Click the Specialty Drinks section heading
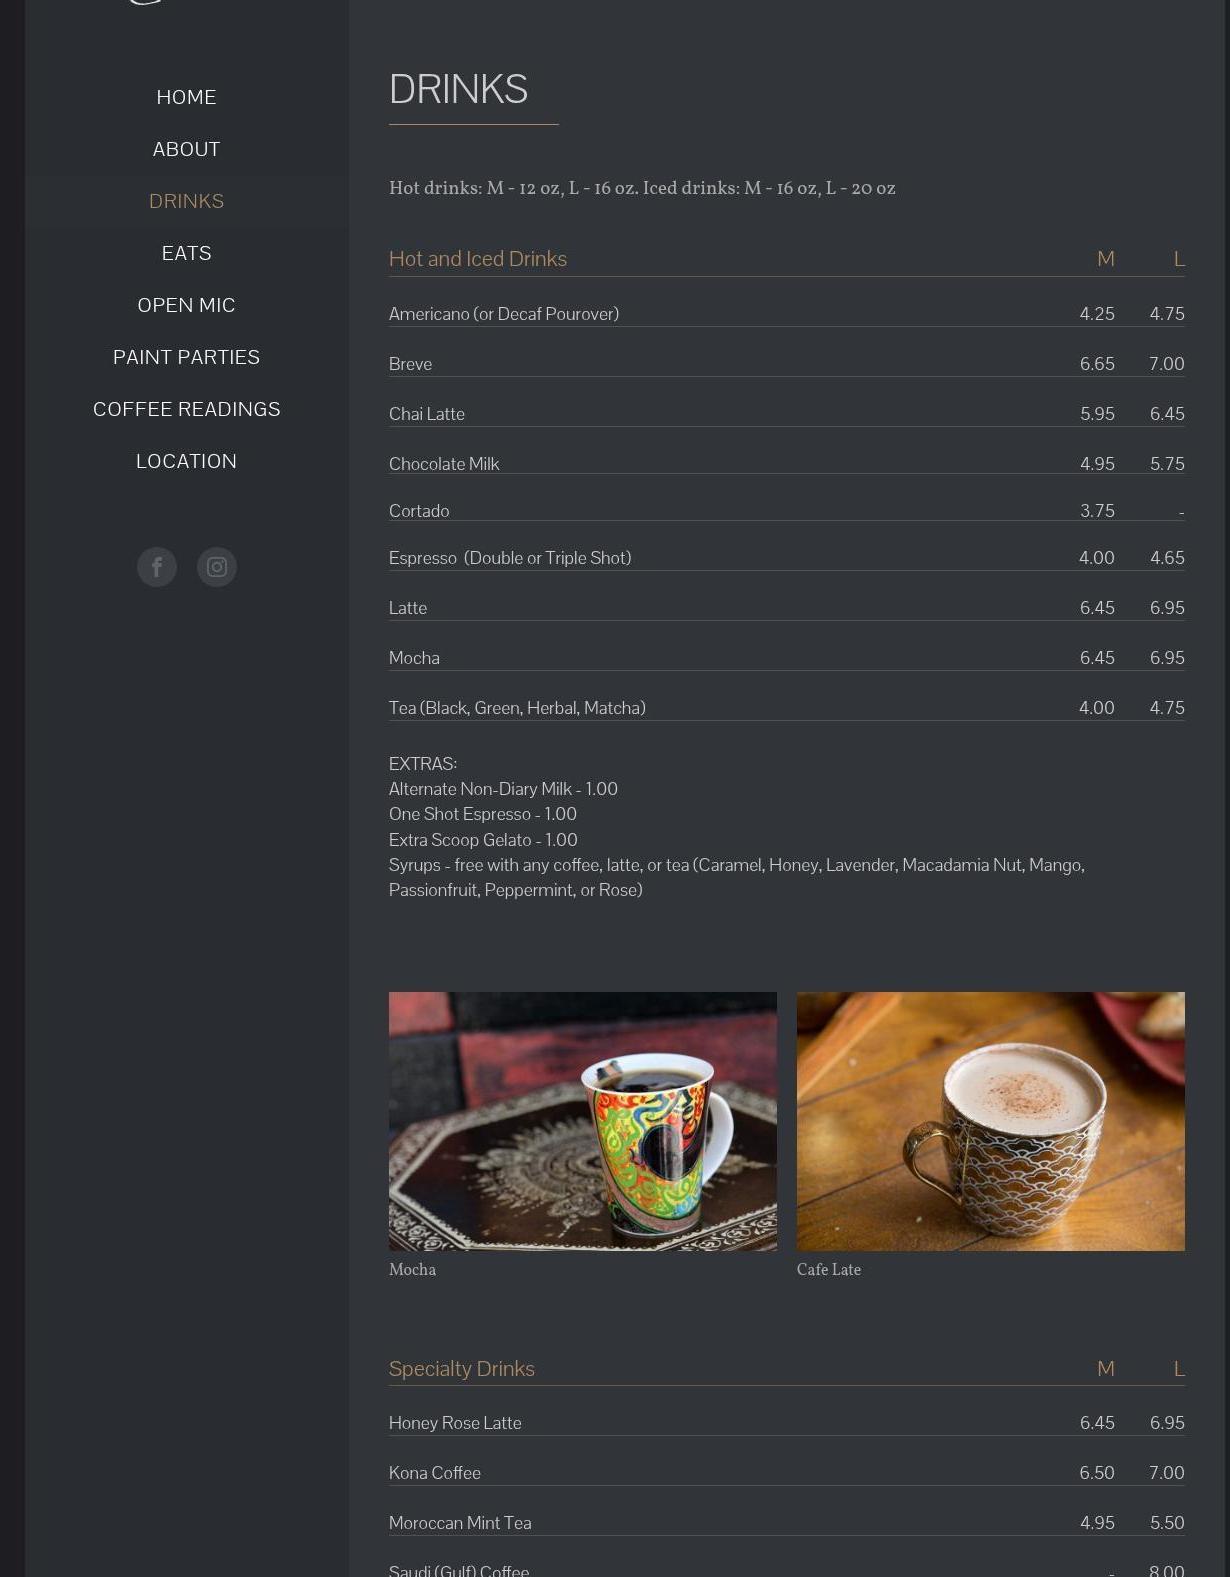Viewport: 1230px width, 1577px height. point(462,1368)
